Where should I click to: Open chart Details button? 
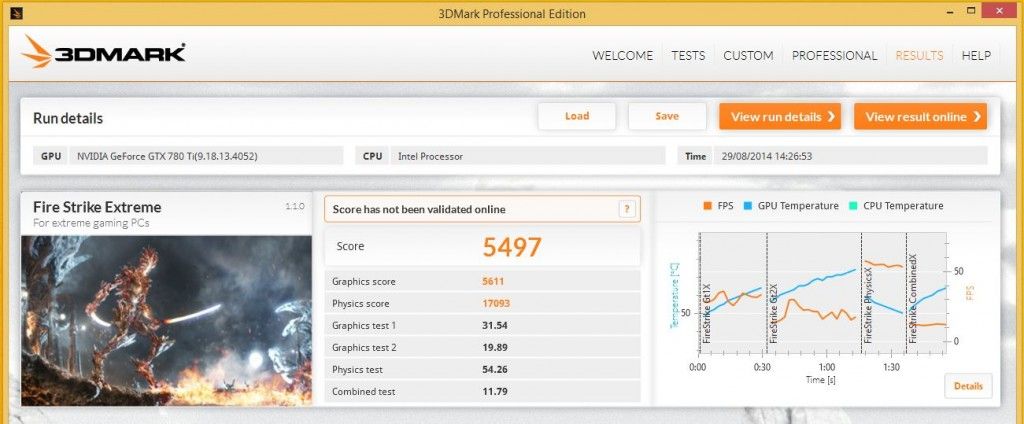968,386
